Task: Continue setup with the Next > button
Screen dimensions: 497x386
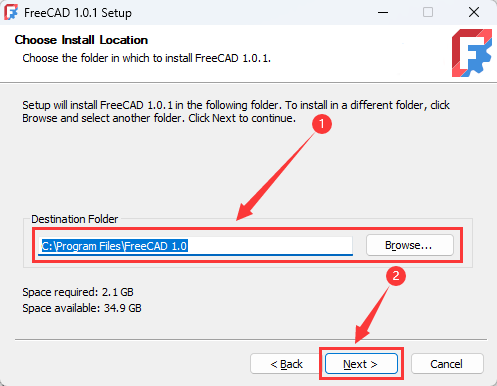Action: [361, 364]
